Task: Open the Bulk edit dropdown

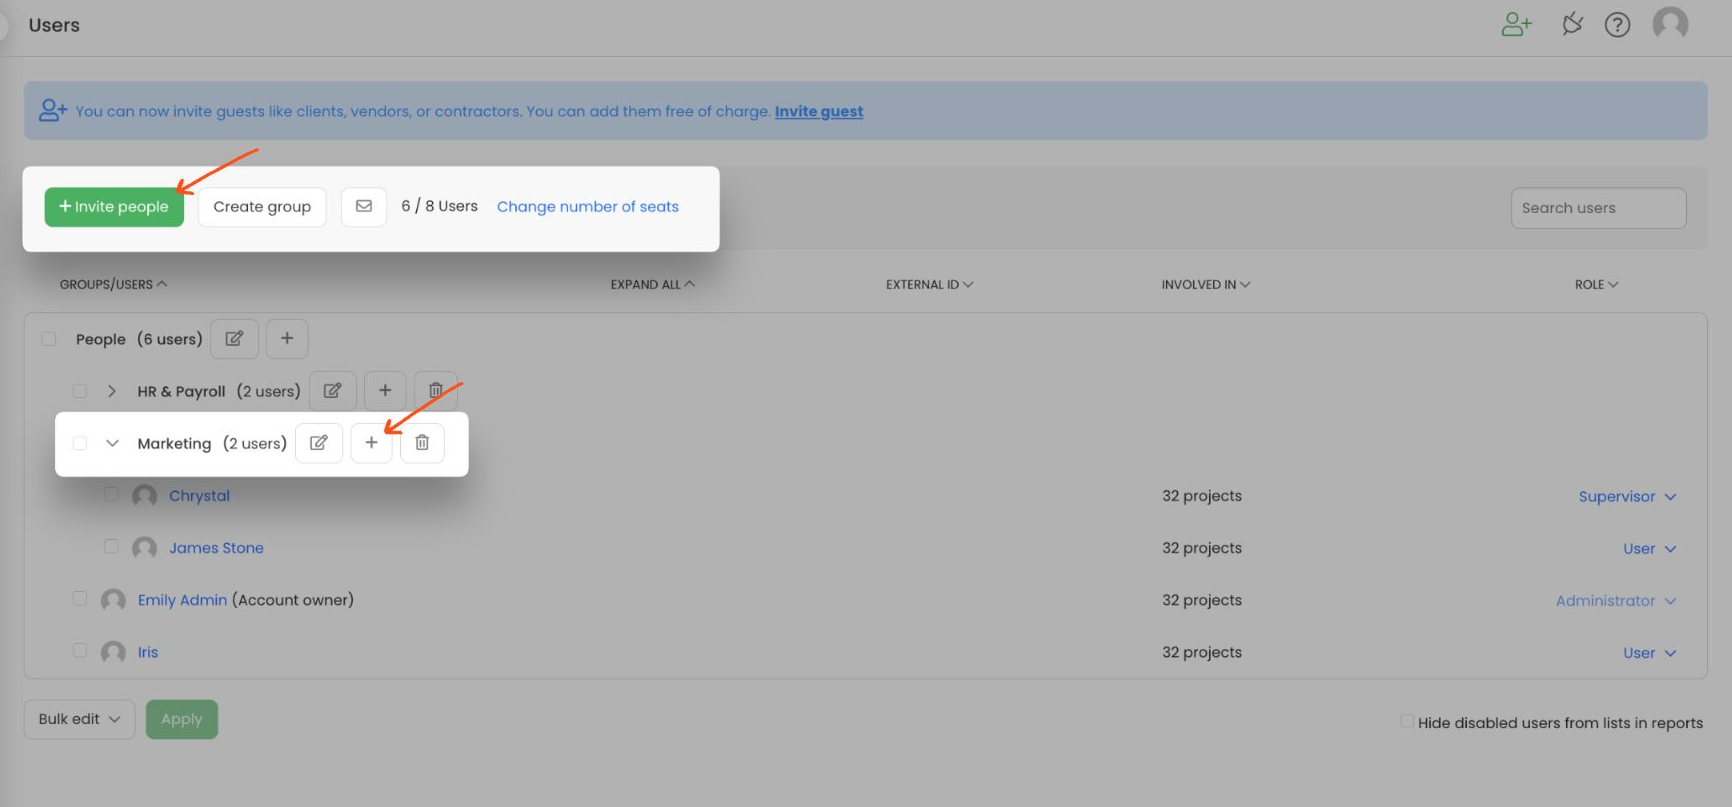Action: click(79, 719)
